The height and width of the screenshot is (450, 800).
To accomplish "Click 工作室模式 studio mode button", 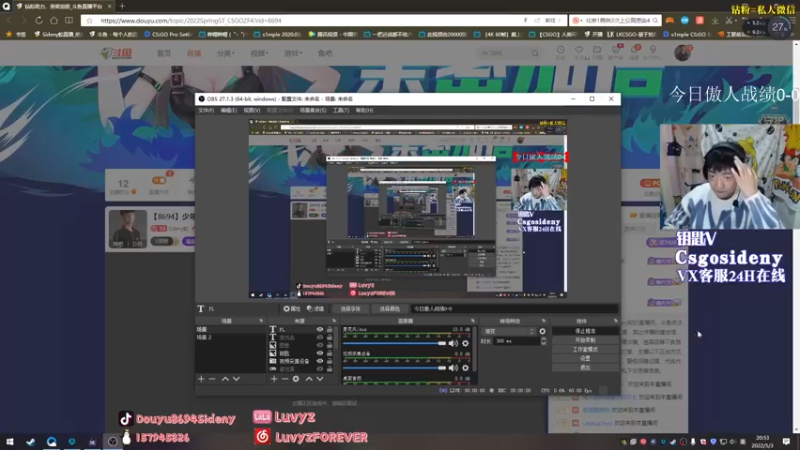I will coord(585,349).
